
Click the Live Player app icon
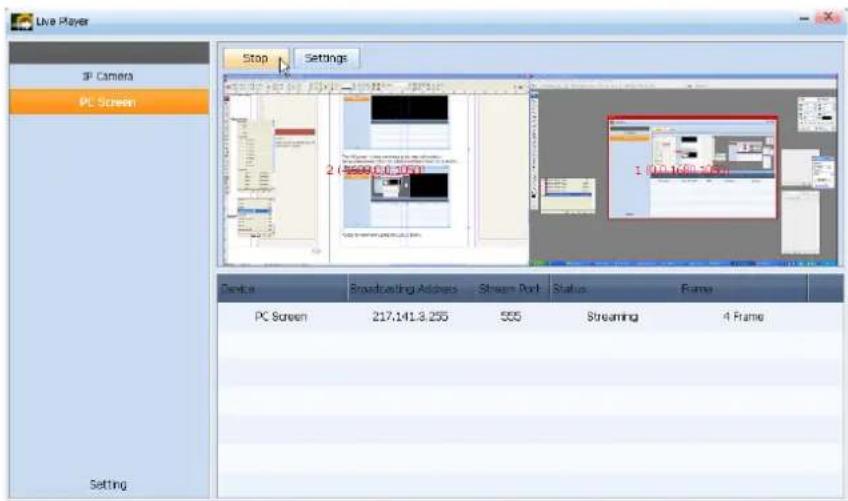pyautogui.click(x=21, y=21)
